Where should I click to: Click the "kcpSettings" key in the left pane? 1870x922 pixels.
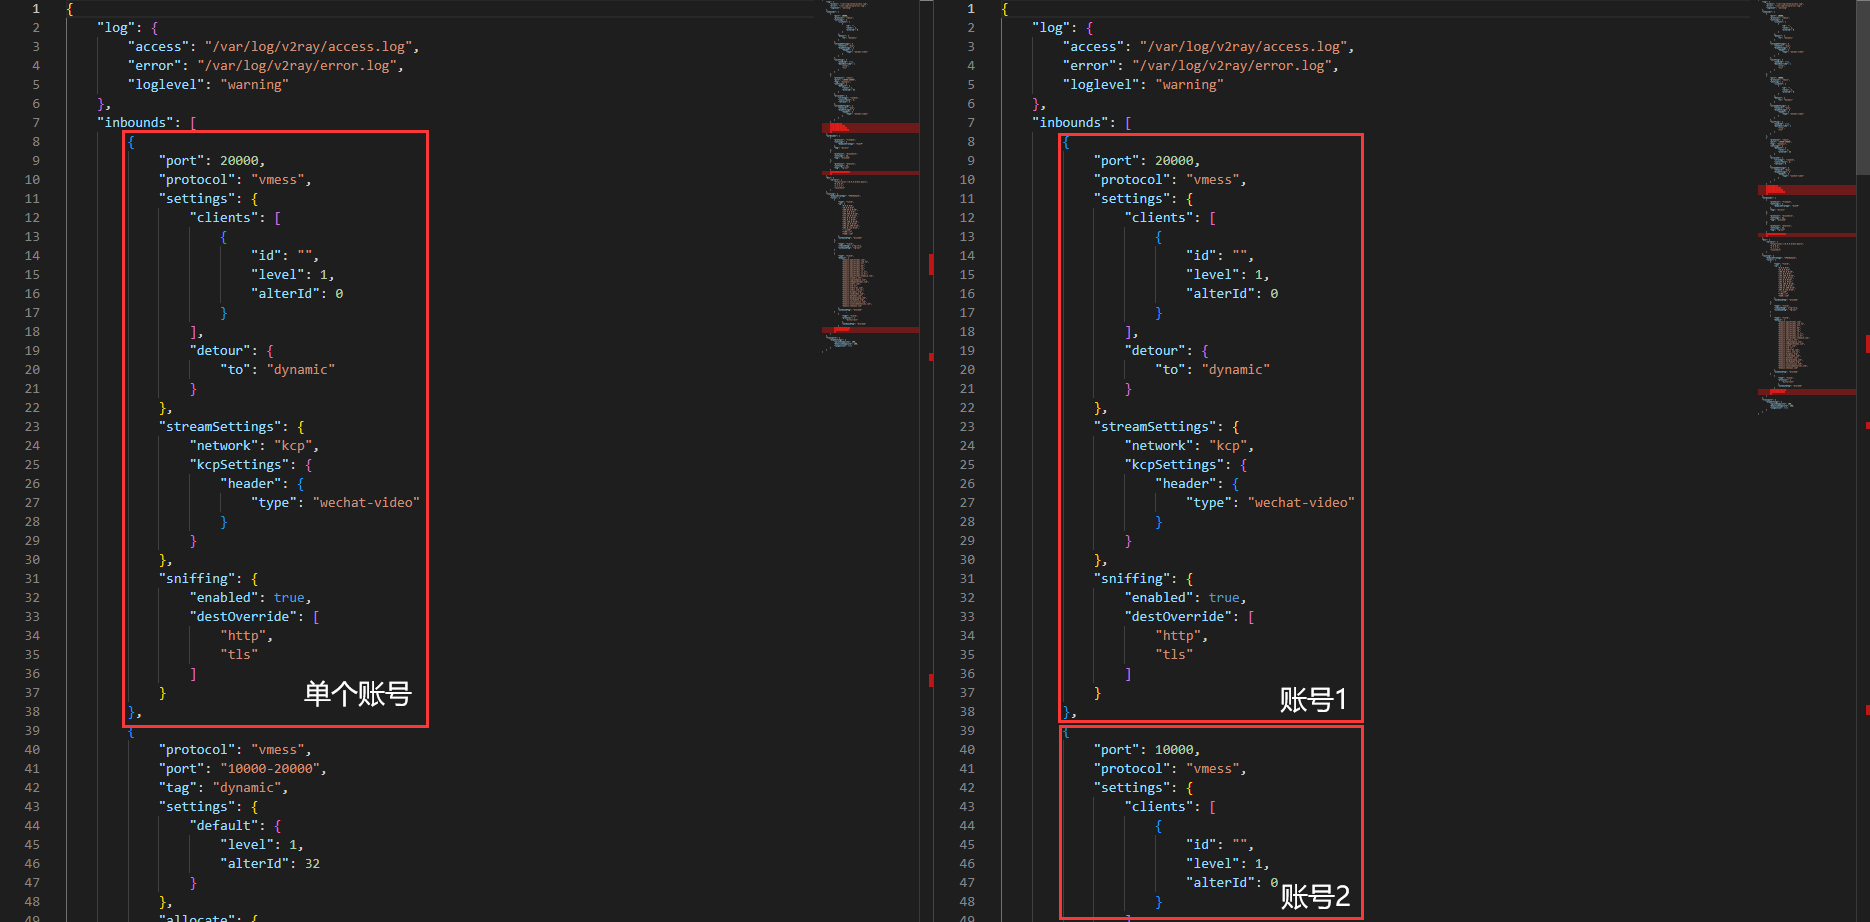(x=239, y=465)
